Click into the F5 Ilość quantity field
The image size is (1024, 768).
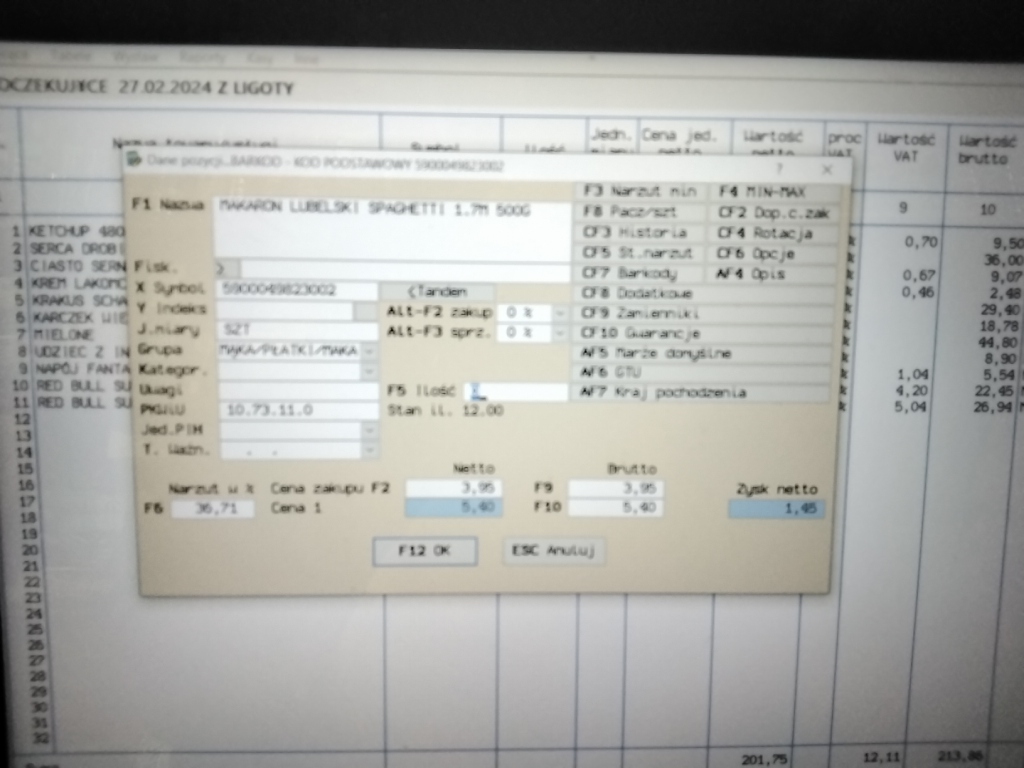coord(517,392)
